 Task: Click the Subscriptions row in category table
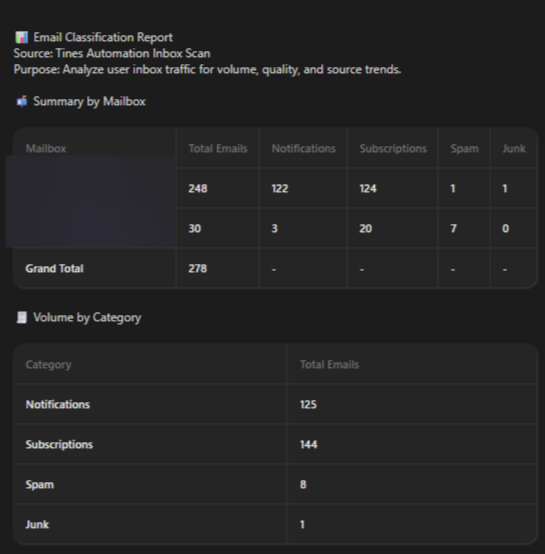coord(275,444)
